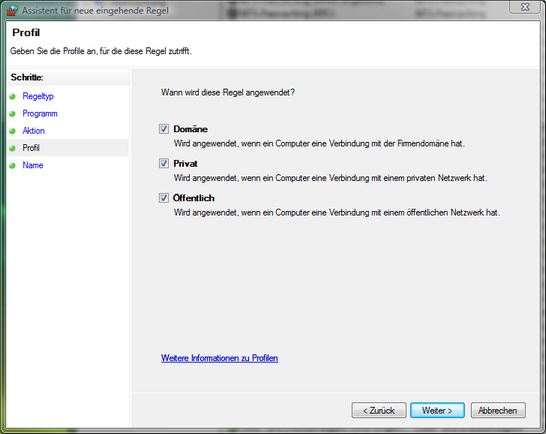Close the rule wizard window

(525, 7)
